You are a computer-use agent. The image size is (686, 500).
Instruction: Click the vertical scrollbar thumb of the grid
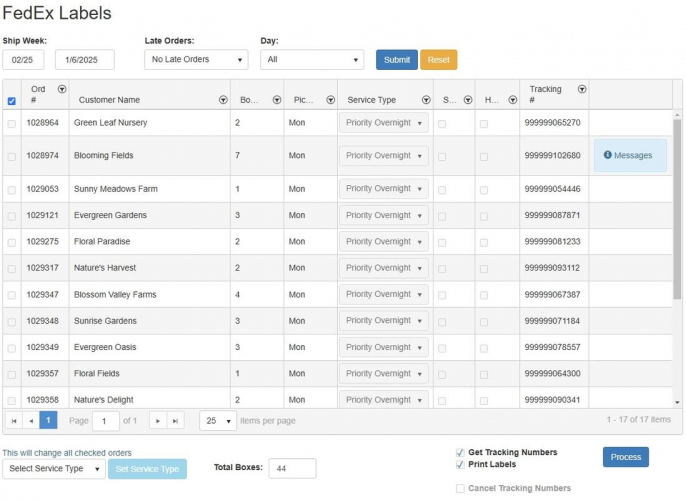click(677, 209)
